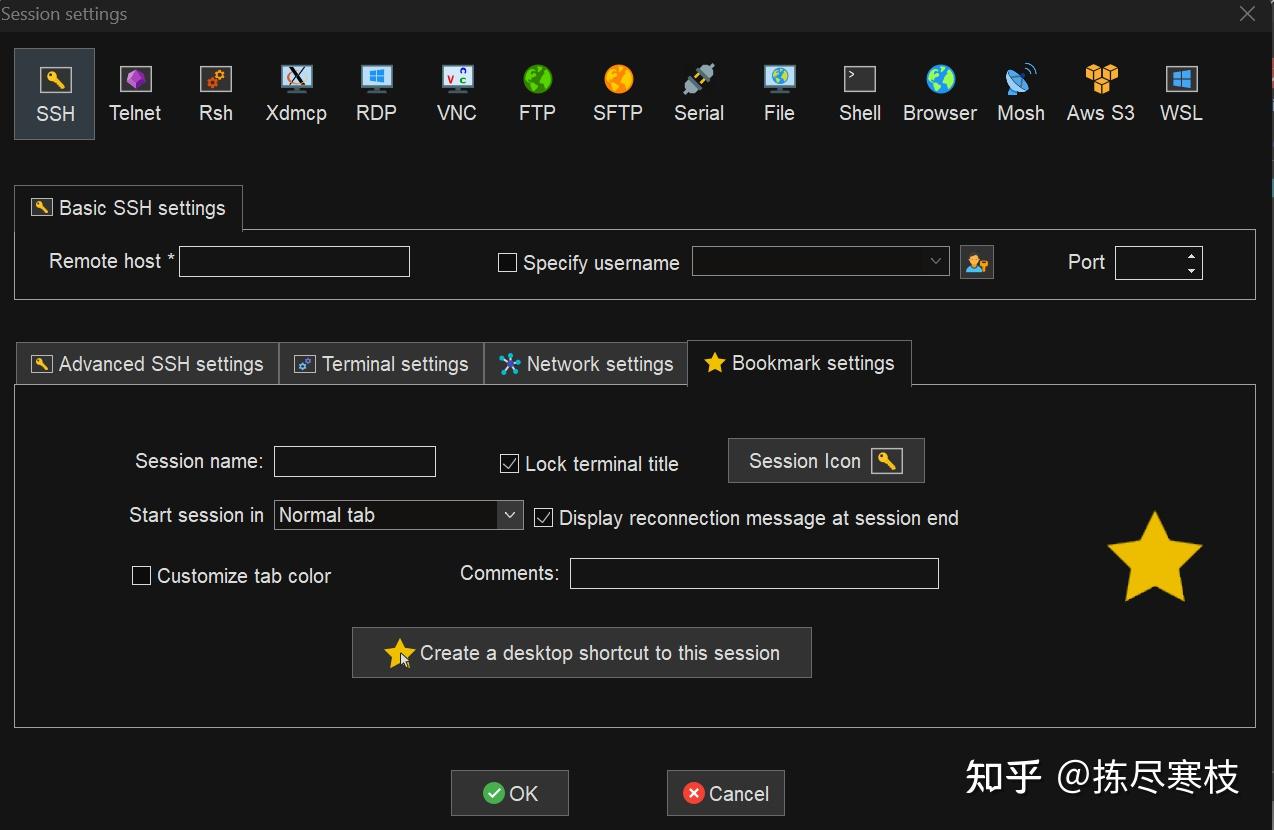The width and height of the screenshot is (1274, 830).
Task: Open the Network settings tab
Action: tap(586, 363)
